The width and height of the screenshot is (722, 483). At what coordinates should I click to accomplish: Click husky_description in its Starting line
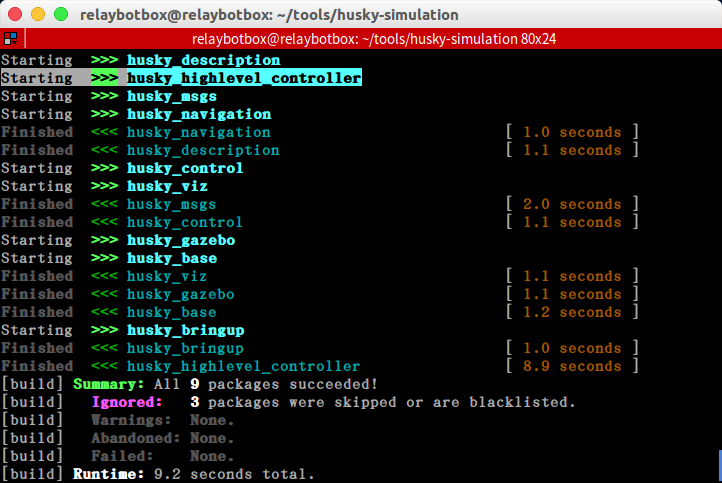204,60
